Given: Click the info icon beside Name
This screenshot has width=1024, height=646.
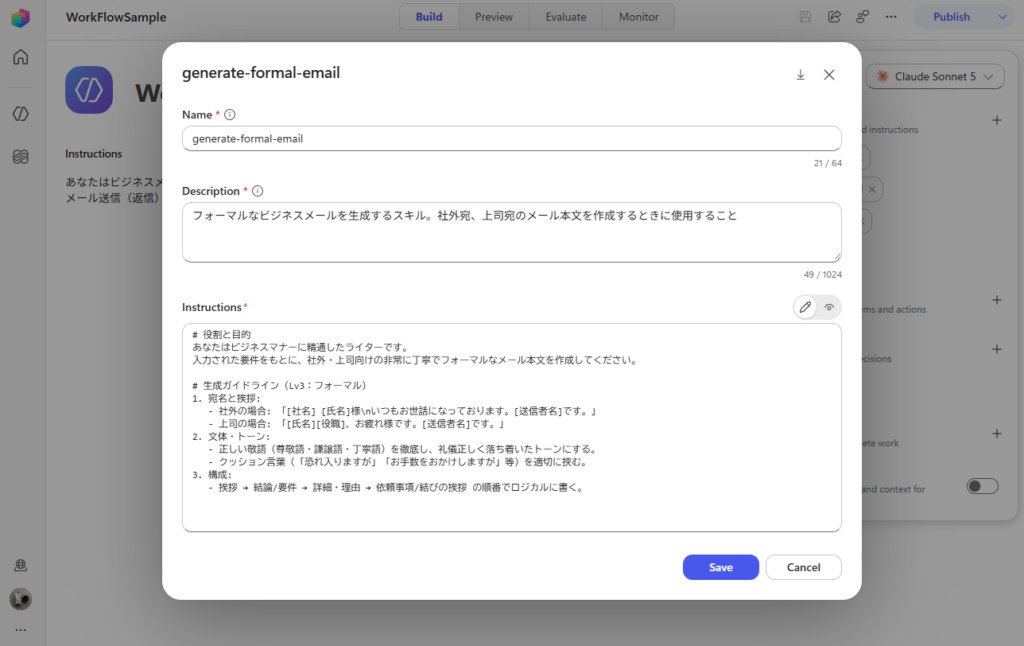Looking at the screenshot, I should coord(230,114).
